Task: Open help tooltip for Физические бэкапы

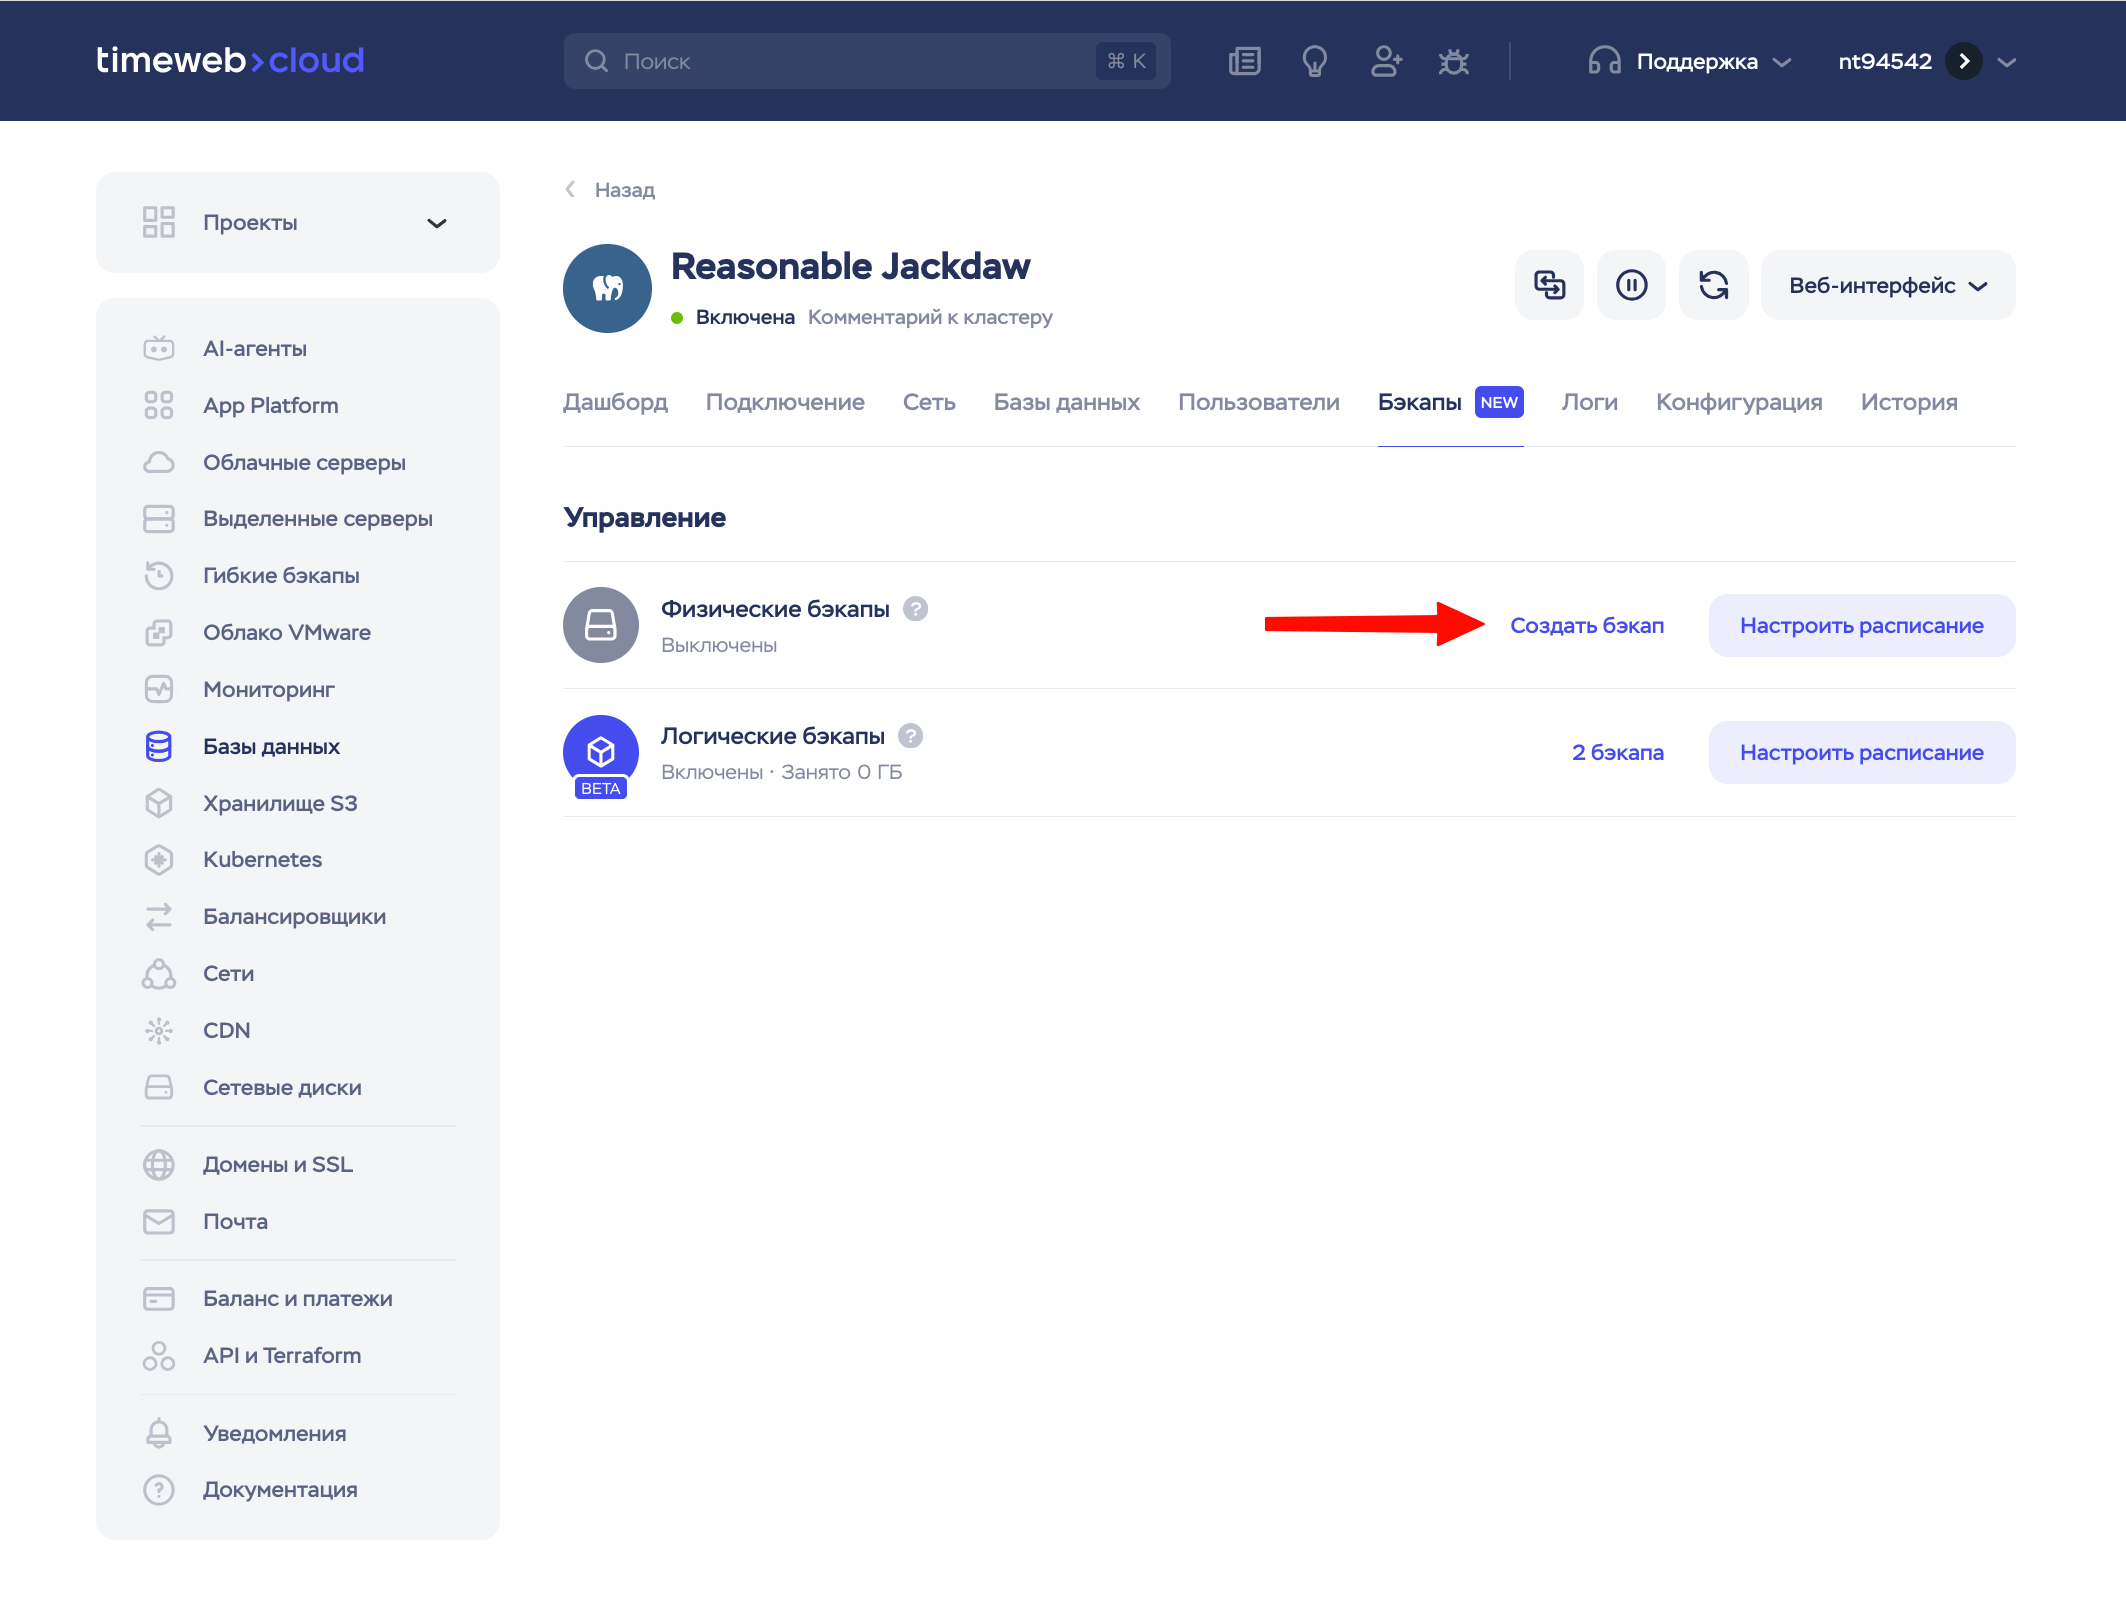Action: coord(915,609)
